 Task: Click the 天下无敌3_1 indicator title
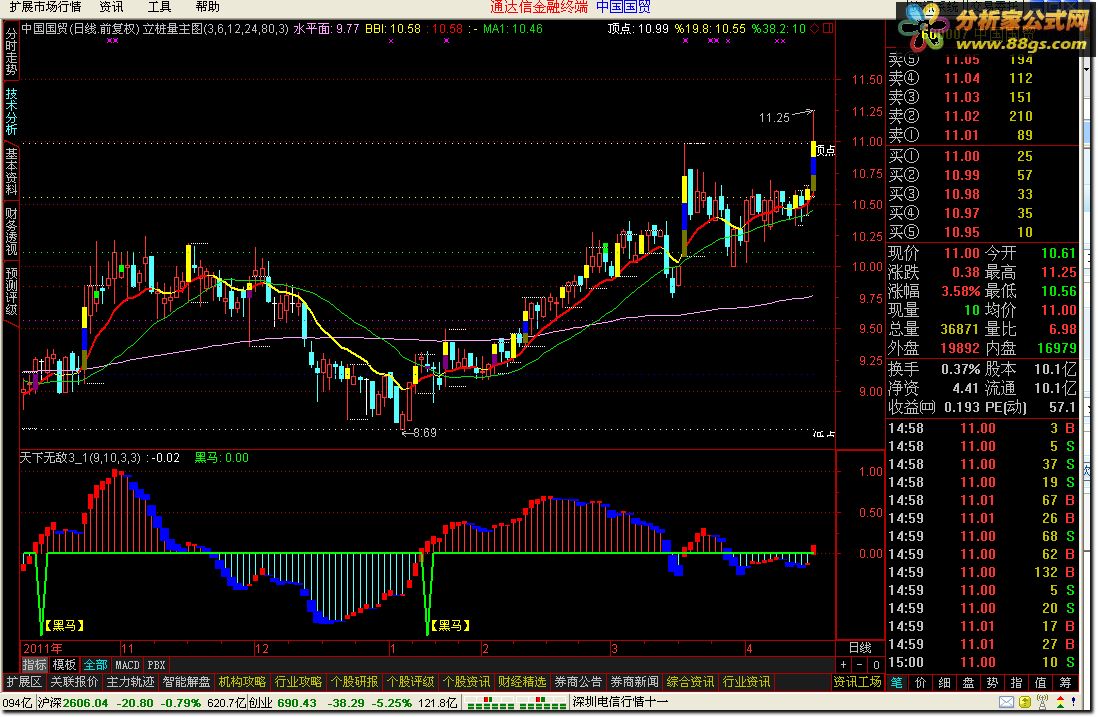coord(83,458)
